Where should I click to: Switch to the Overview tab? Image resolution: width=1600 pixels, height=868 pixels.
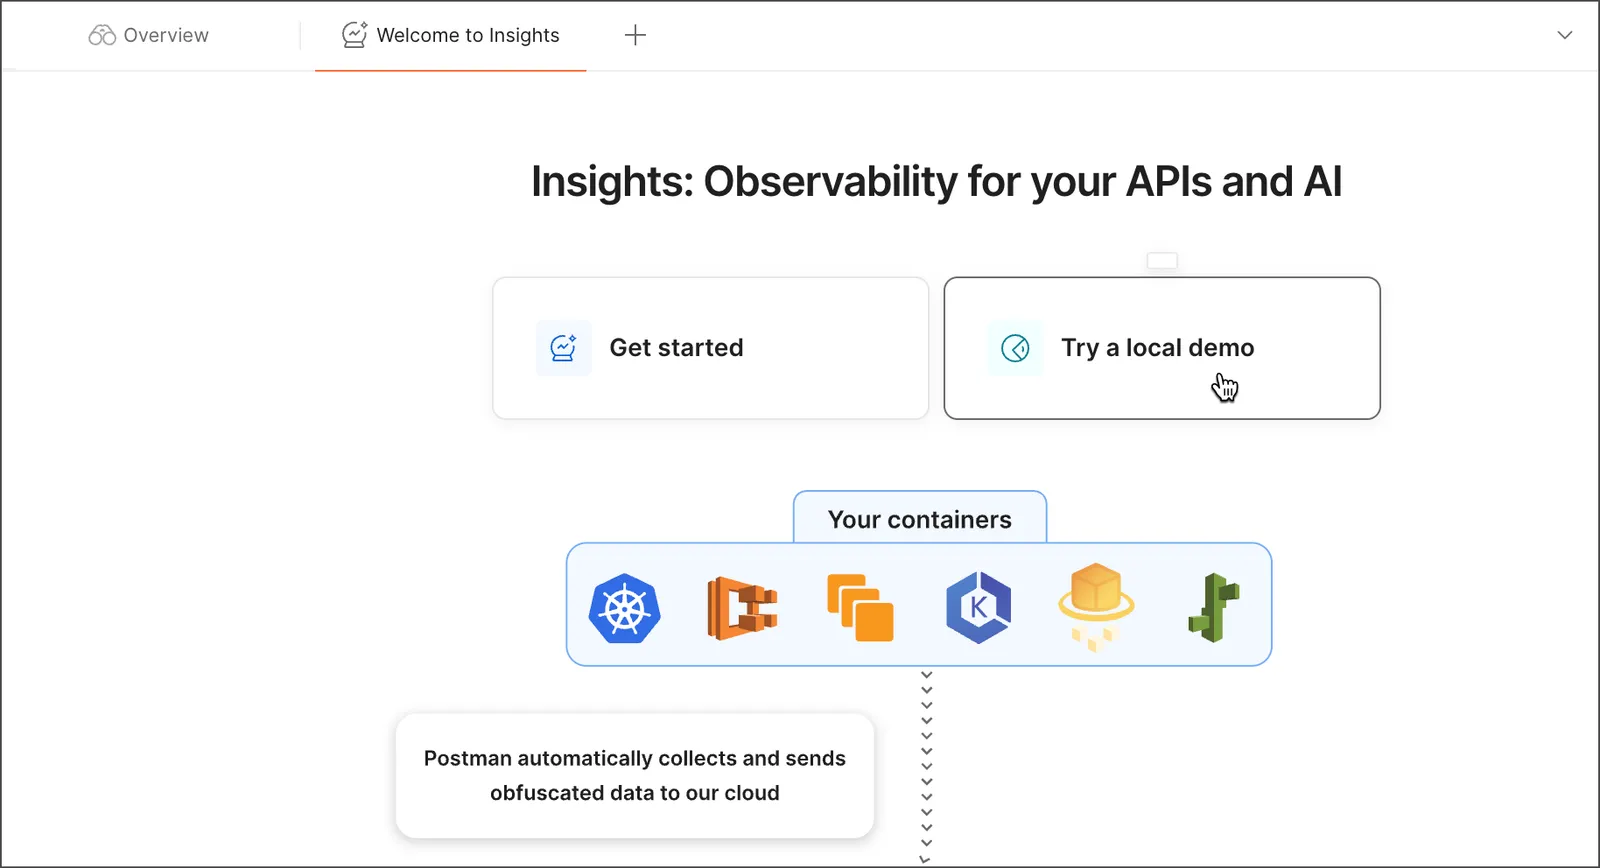(149, 36)
